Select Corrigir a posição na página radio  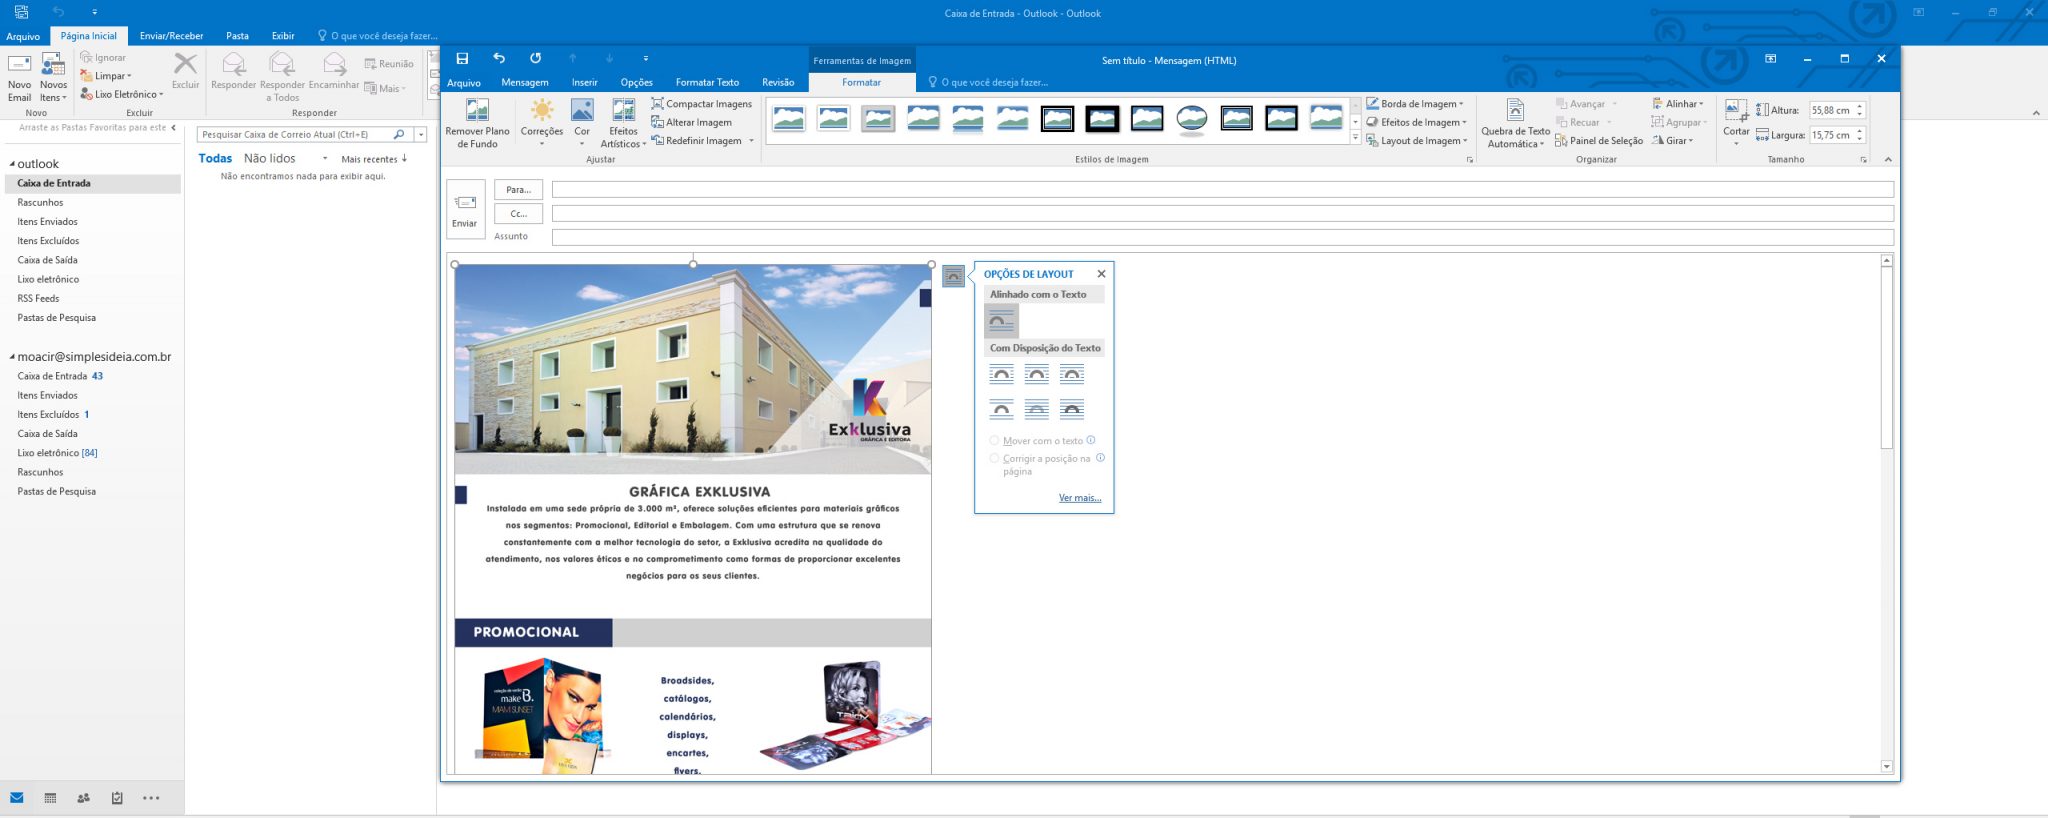[994, 459]
